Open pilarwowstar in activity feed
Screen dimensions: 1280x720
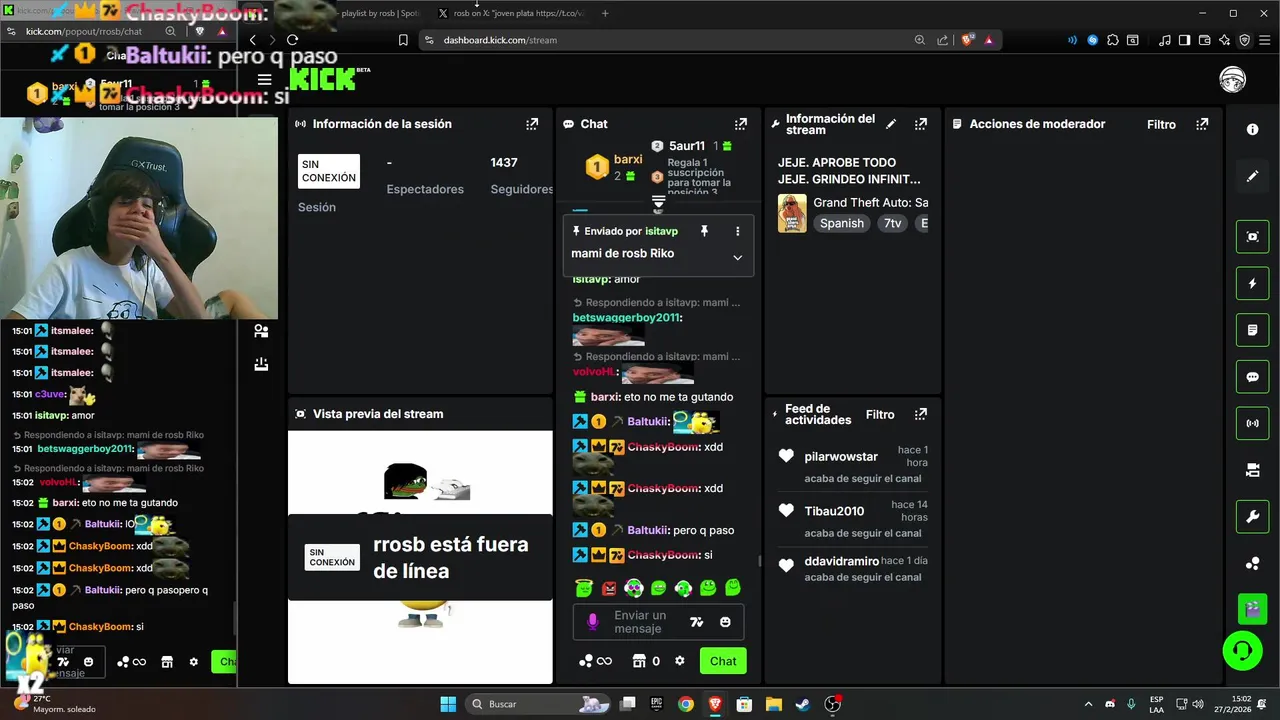point(841,456)
